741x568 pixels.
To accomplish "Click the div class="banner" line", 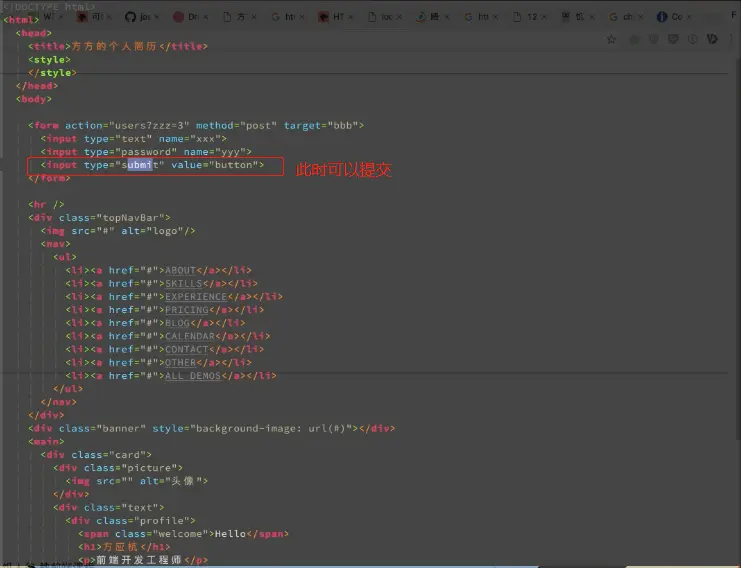I will pyautogui.click(x=211, y=429).
